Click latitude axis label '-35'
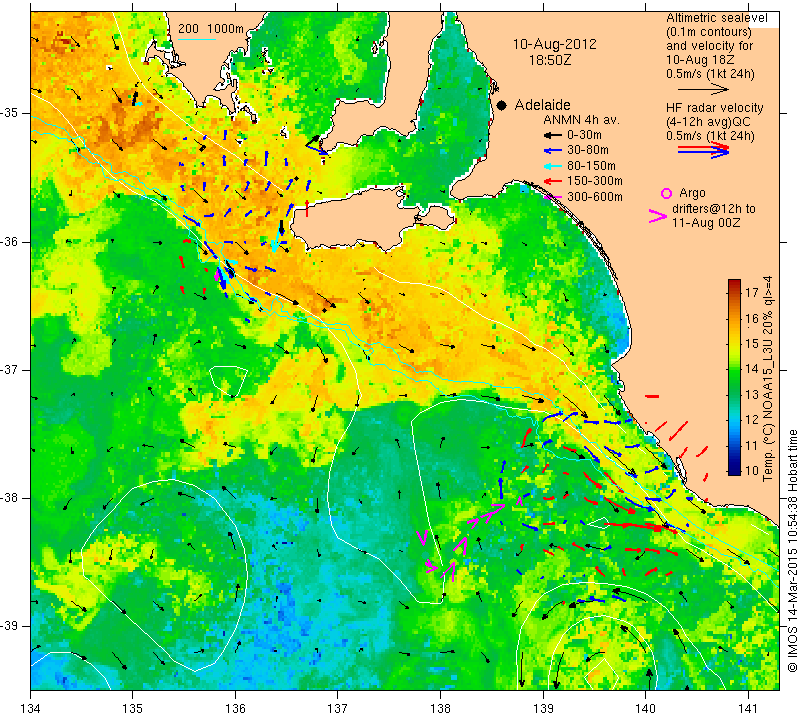 (10, 113)
